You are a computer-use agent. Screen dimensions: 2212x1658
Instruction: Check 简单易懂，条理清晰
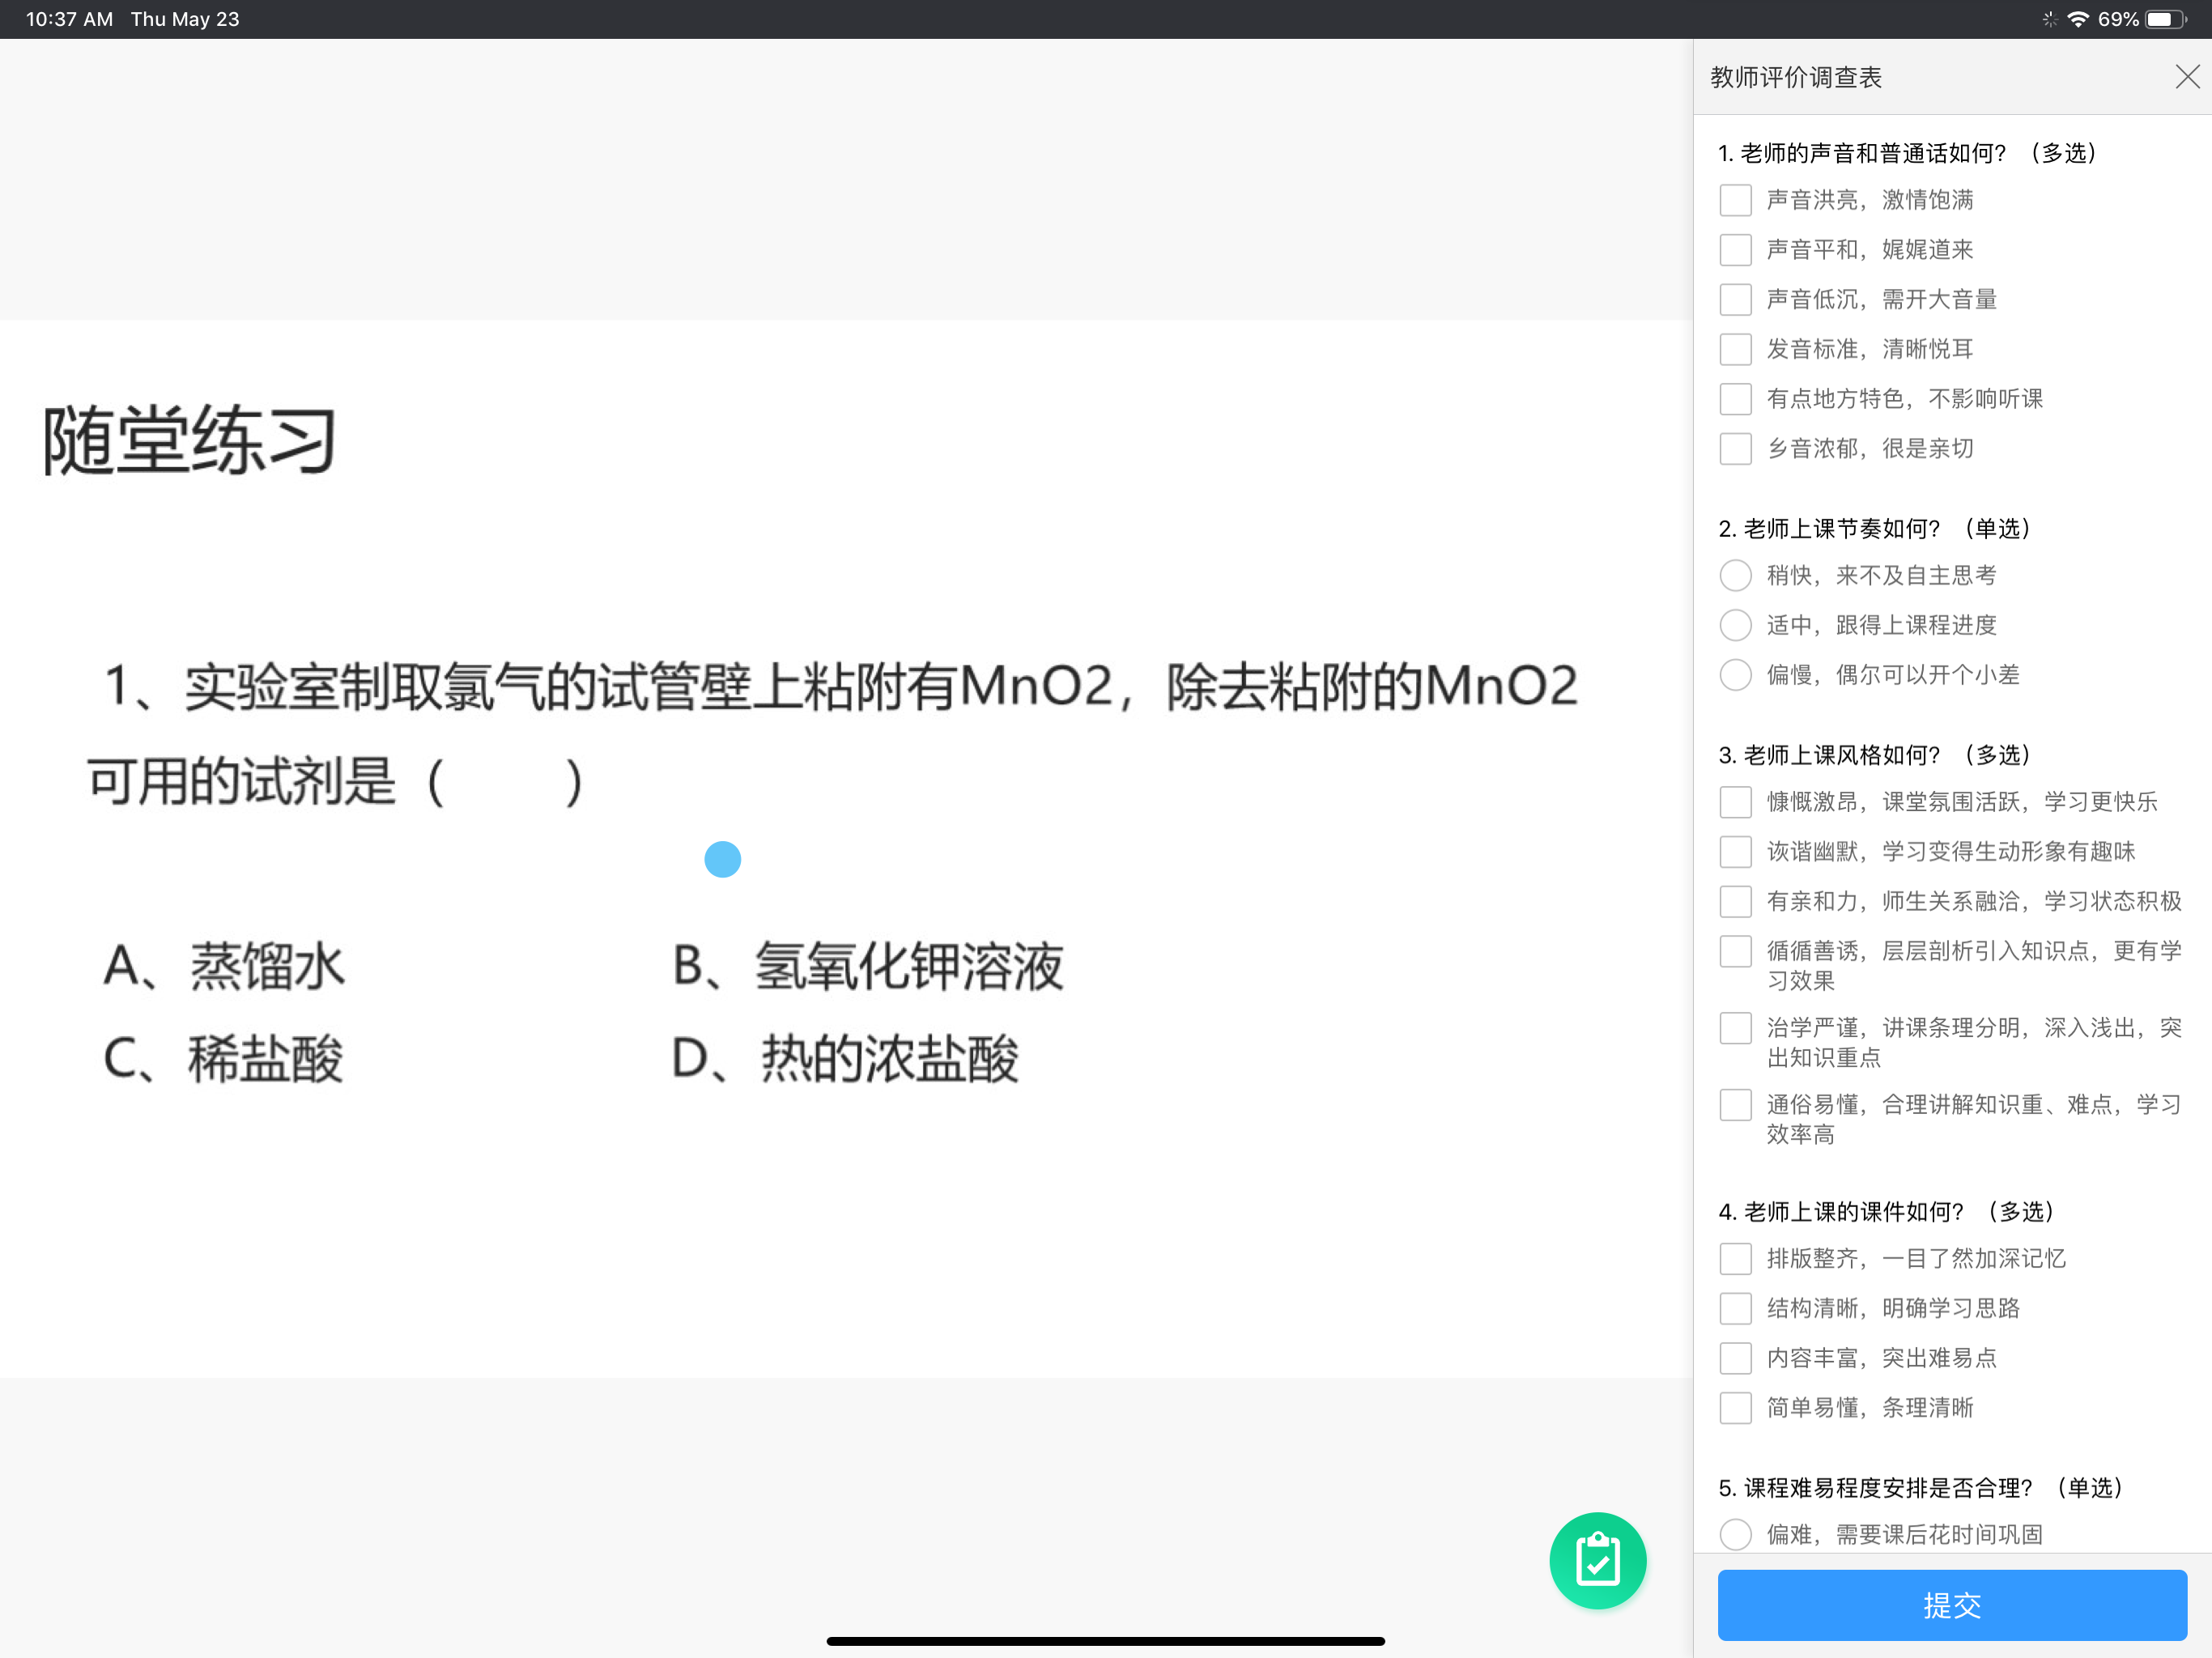click(x=1735, y=1408)
